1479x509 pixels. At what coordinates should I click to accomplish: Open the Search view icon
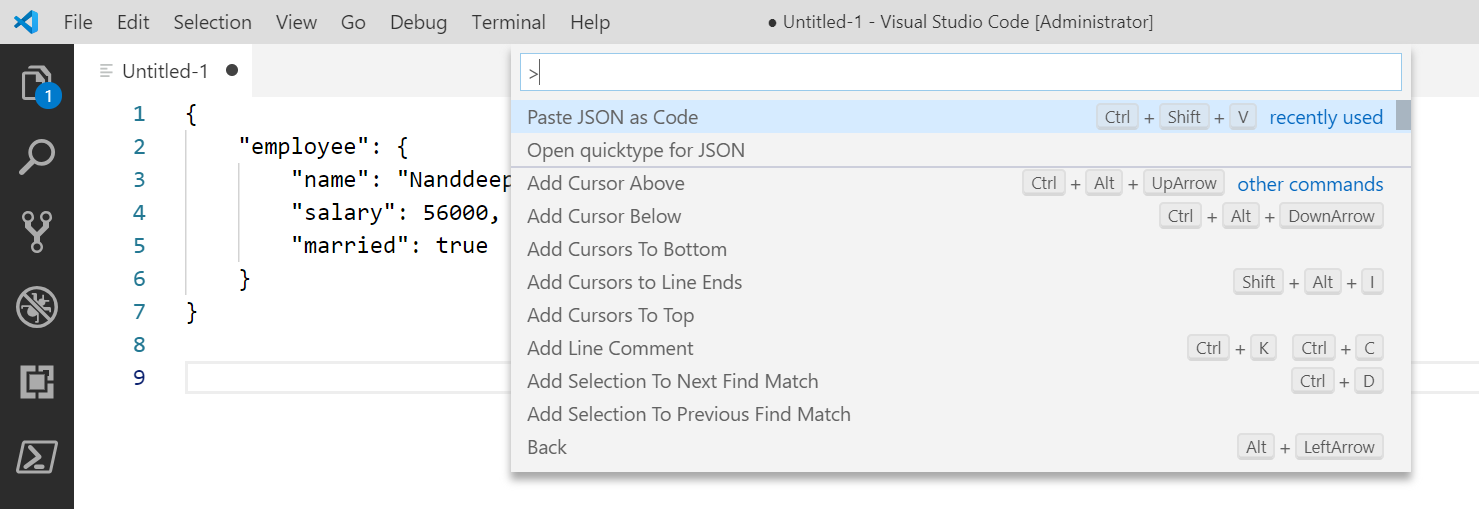click(37, 158)
